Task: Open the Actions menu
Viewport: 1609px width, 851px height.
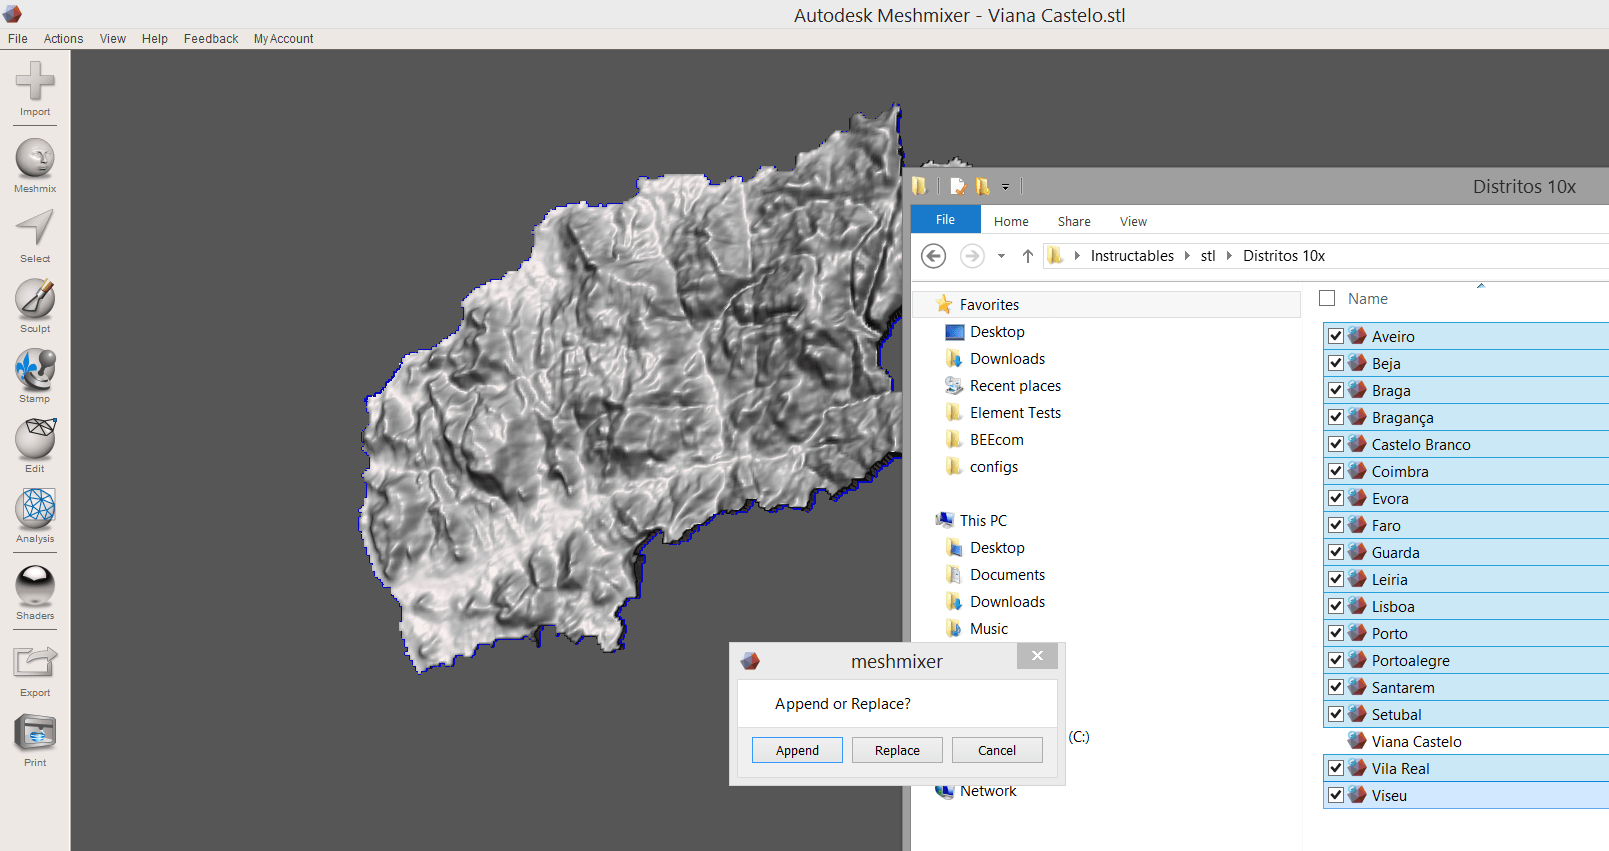Action: point(63,39)
